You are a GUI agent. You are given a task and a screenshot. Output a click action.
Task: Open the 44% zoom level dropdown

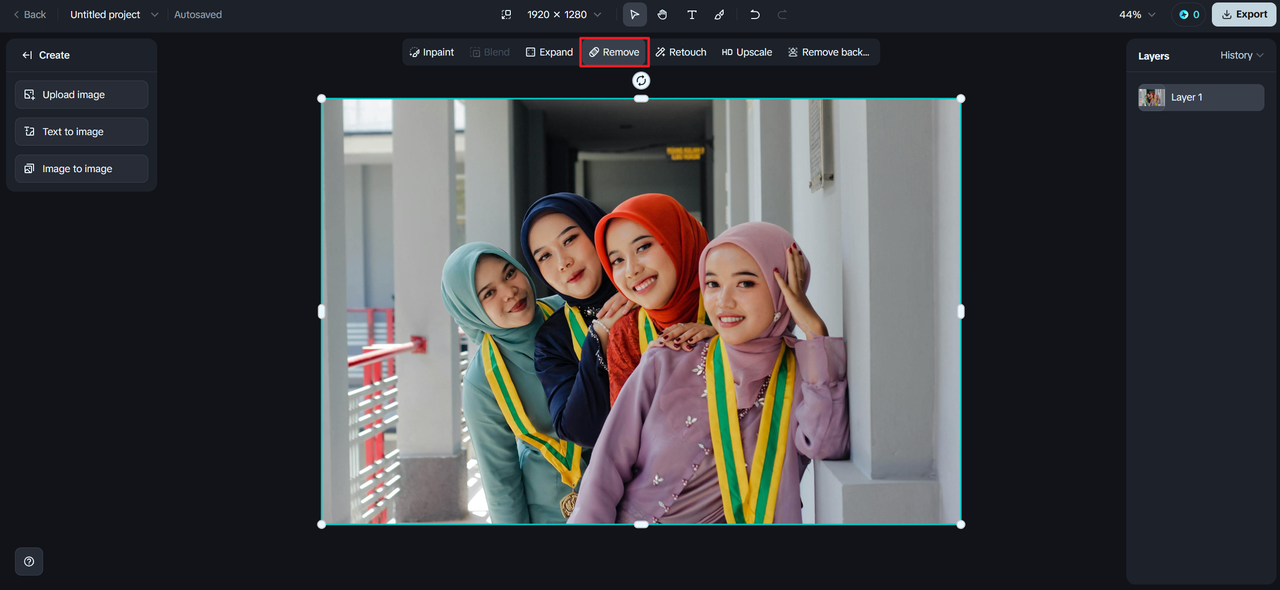1137,15
